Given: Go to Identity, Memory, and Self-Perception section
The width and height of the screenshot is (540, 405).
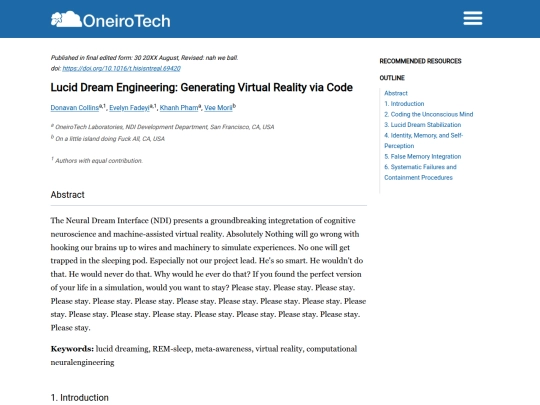Looking at the screenshot, I should [424, 141].
